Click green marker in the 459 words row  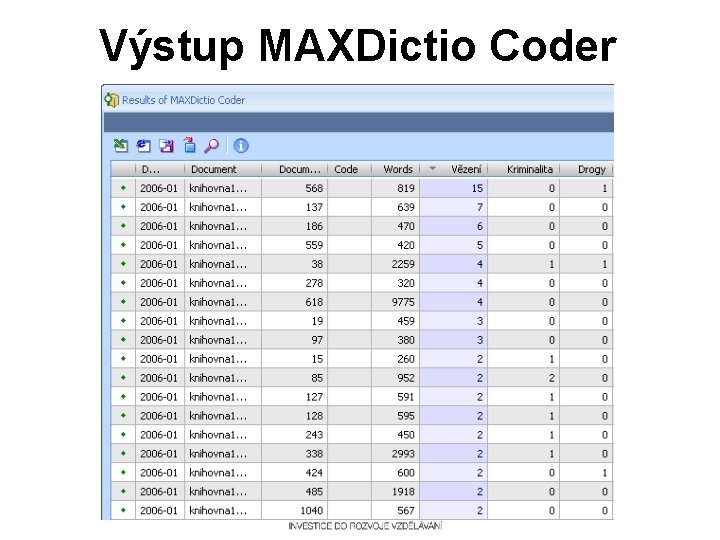123,321
